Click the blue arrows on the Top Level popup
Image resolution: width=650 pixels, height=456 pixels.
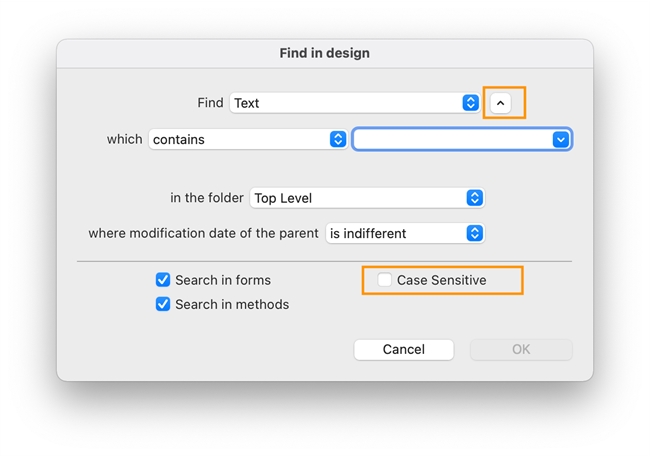pos(475,198)
